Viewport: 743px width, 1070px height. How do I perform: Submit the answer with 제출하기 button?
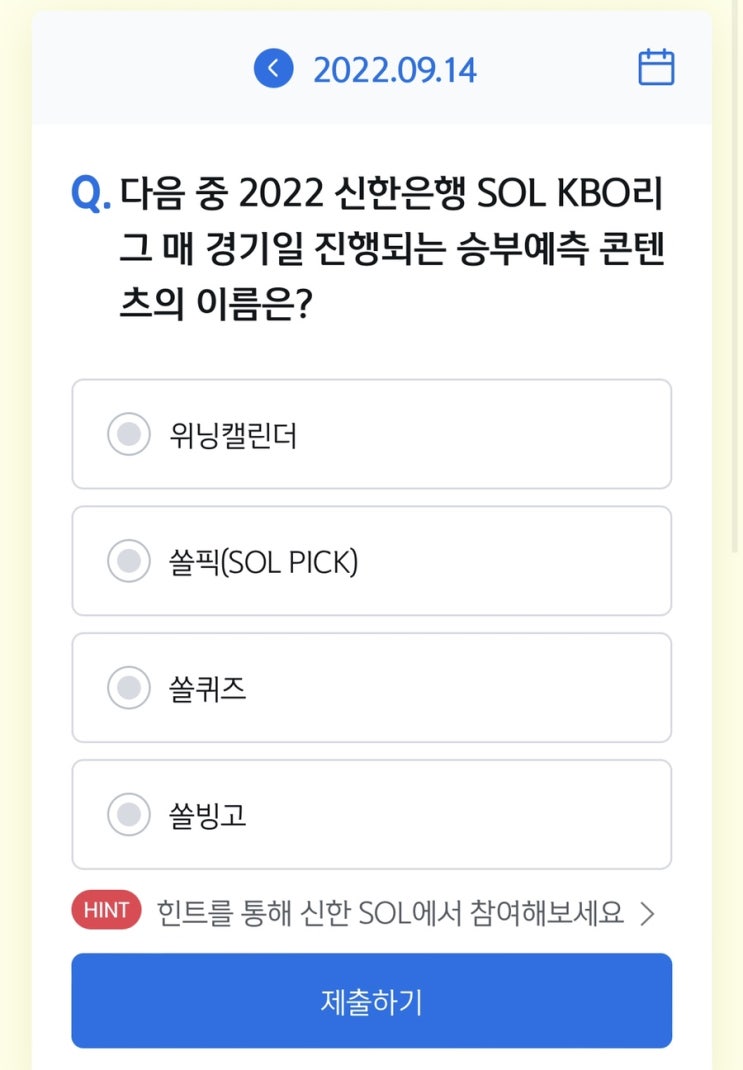pos(371,1000)
